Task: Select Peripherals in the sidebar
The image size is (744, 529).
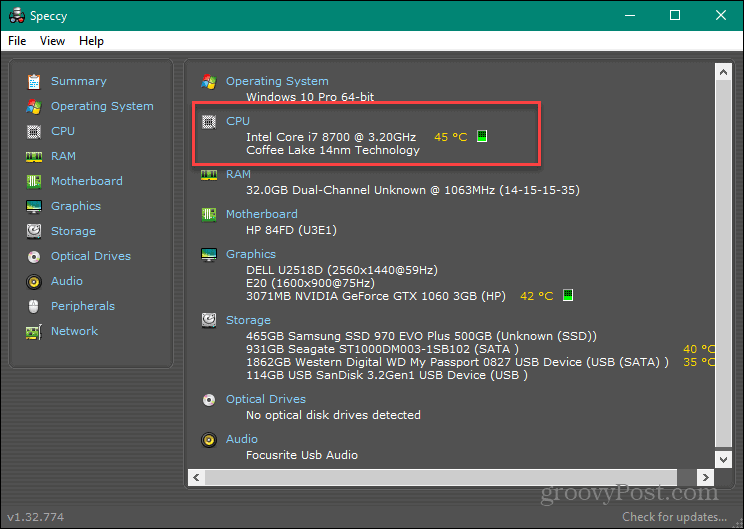Action: tap(83, 306)
